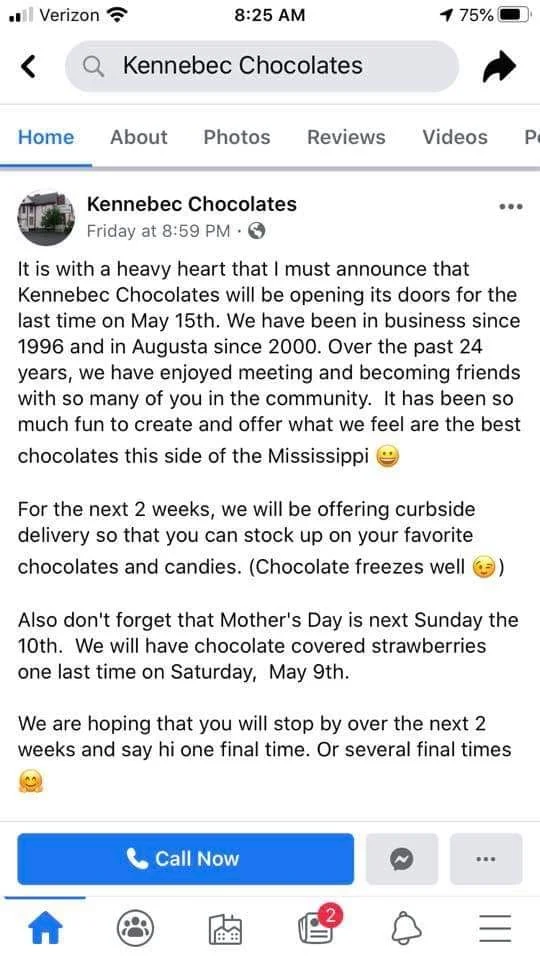This screenshot has height=960, width=540.
Task: Open News icon with 2 notifications
Action: 318,927
